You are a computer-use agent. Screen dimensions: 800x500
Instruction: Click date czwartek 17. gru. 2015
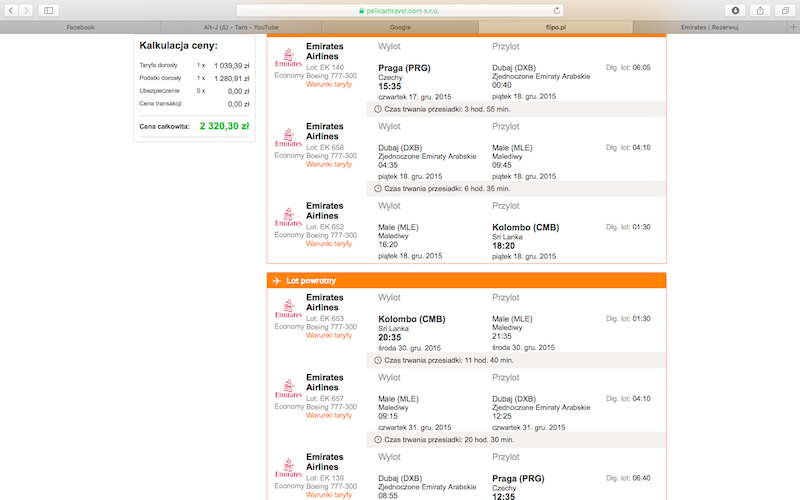(414, 97)
